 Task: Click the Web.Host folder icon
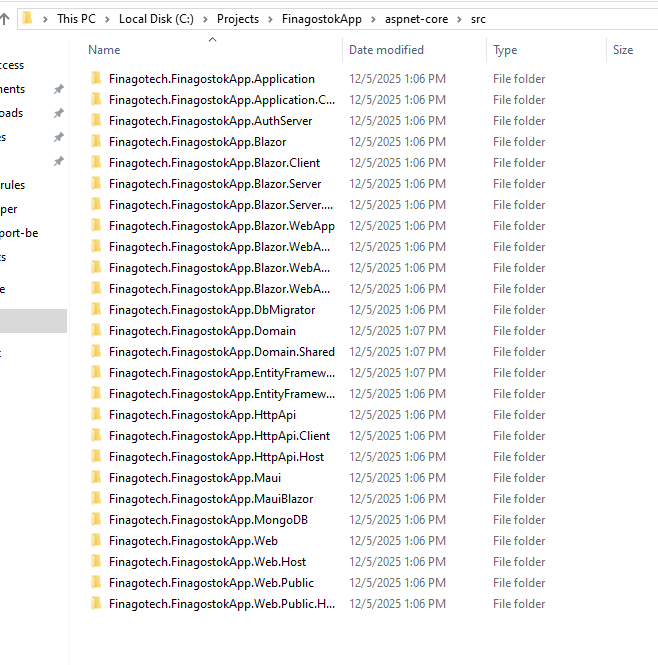(x=96, y=562)
